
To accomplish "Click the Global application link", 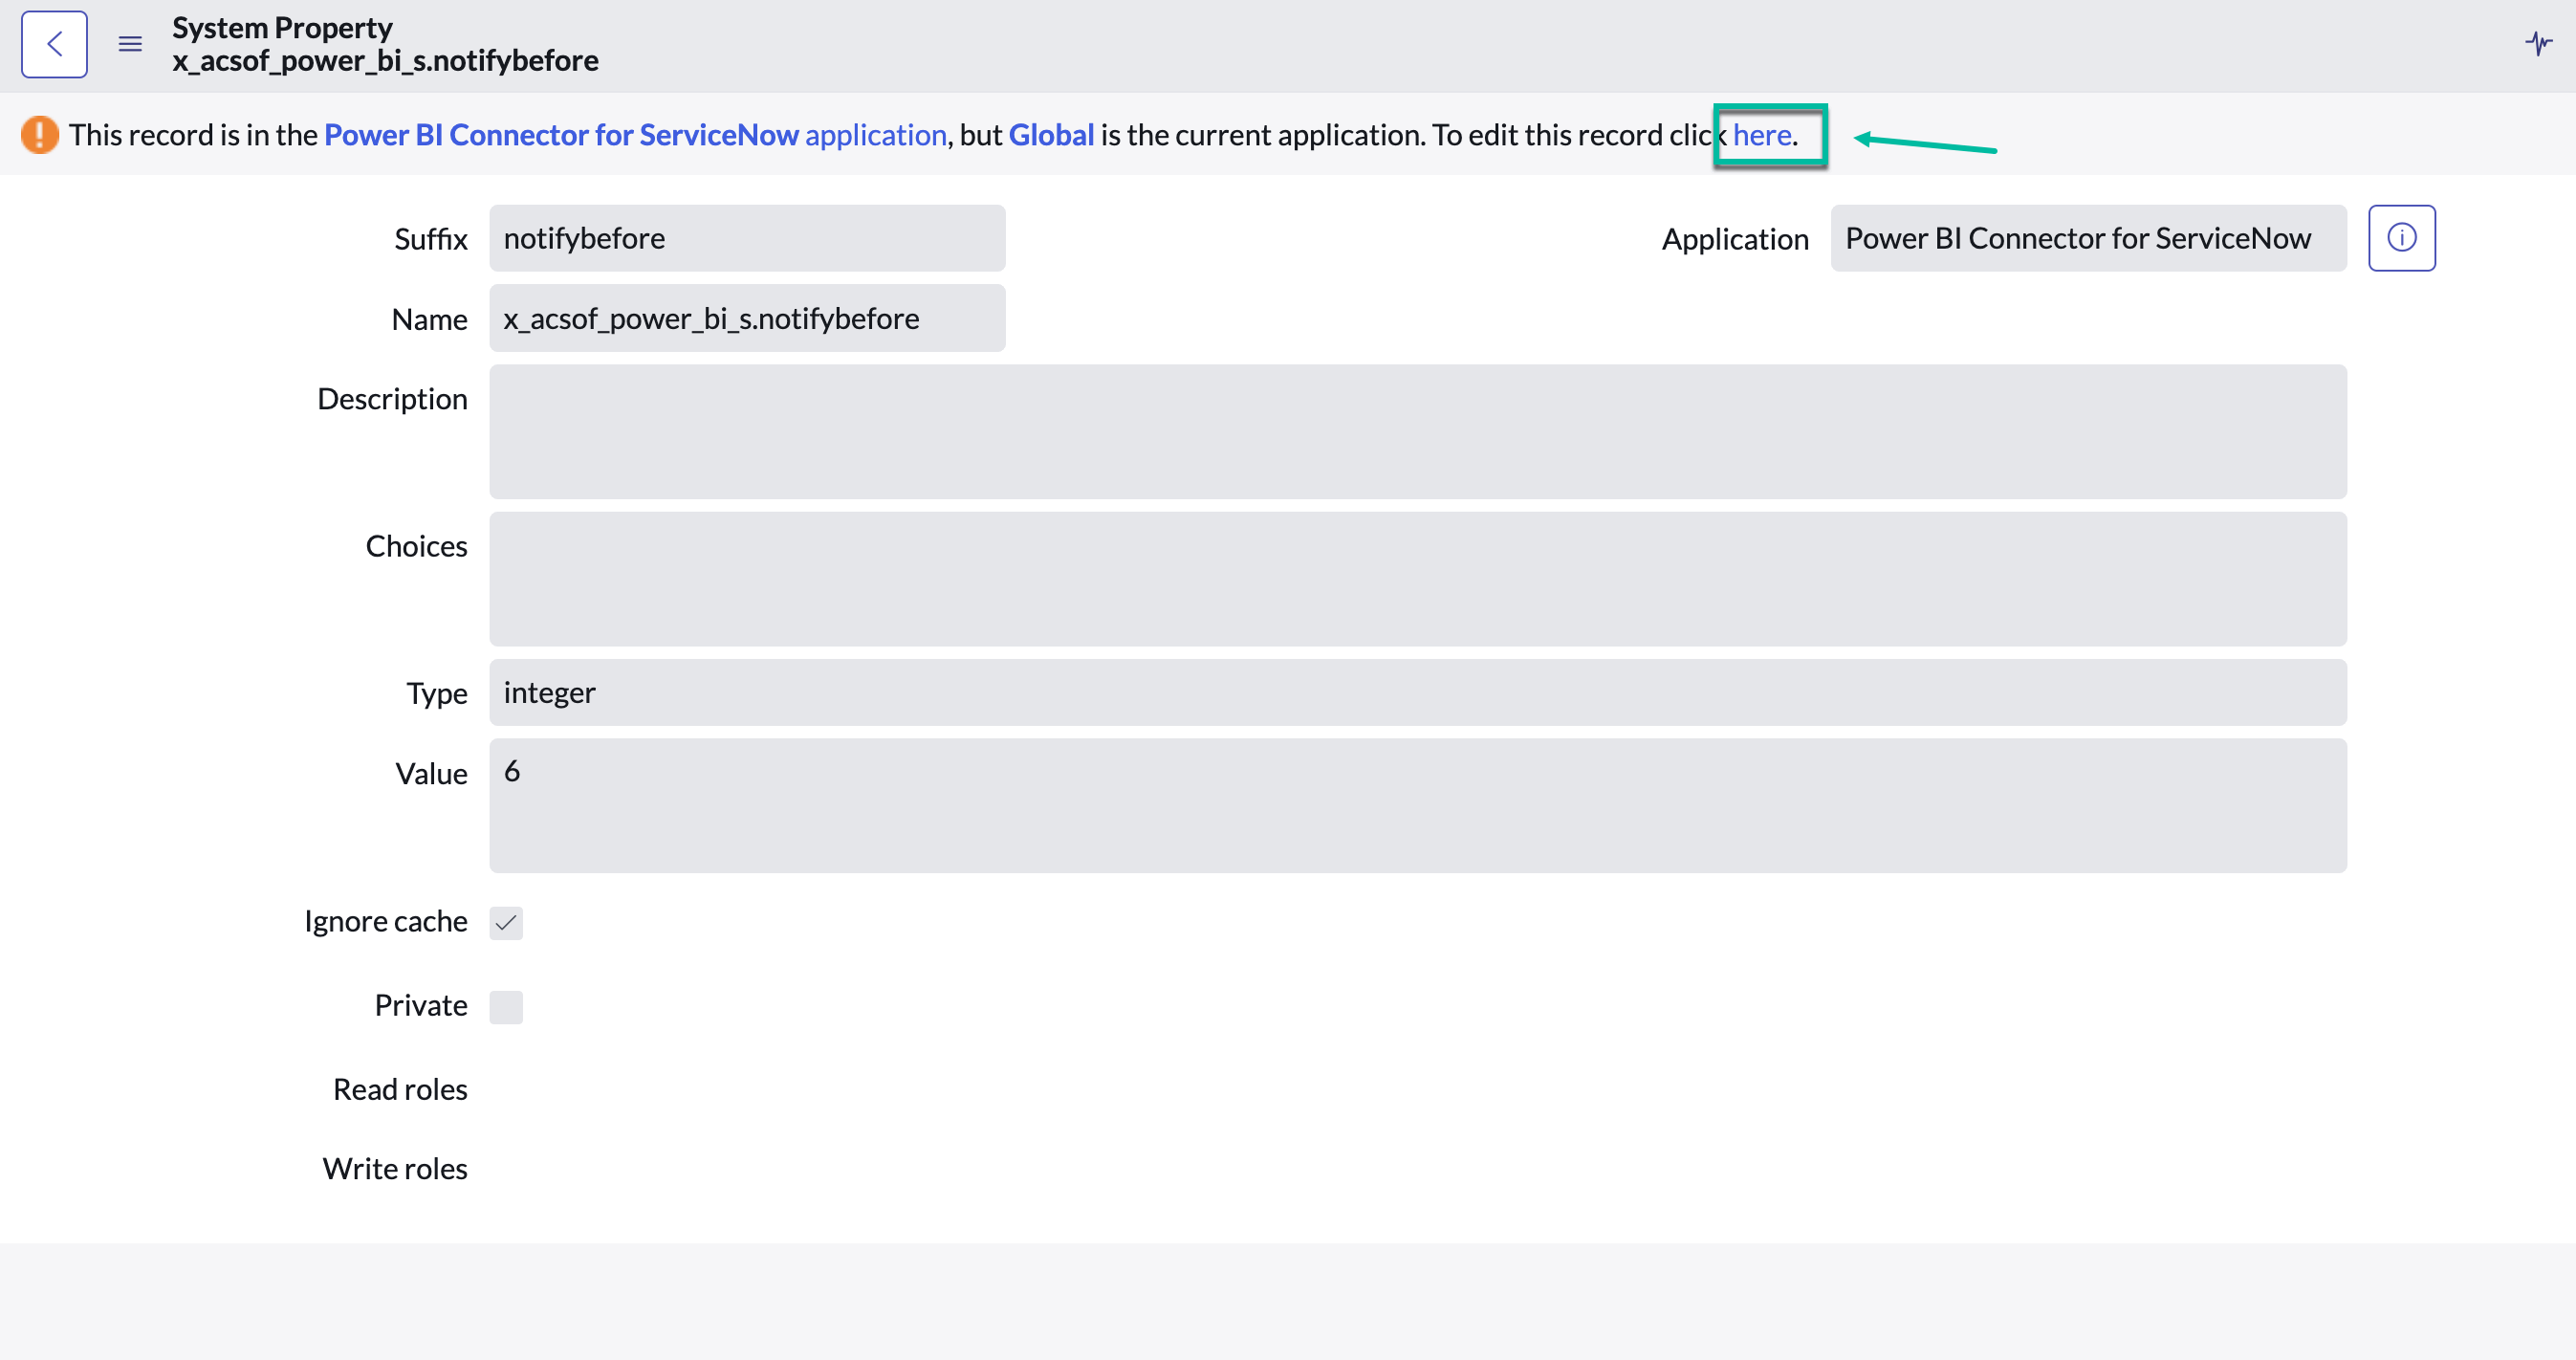I will 1051,134.
